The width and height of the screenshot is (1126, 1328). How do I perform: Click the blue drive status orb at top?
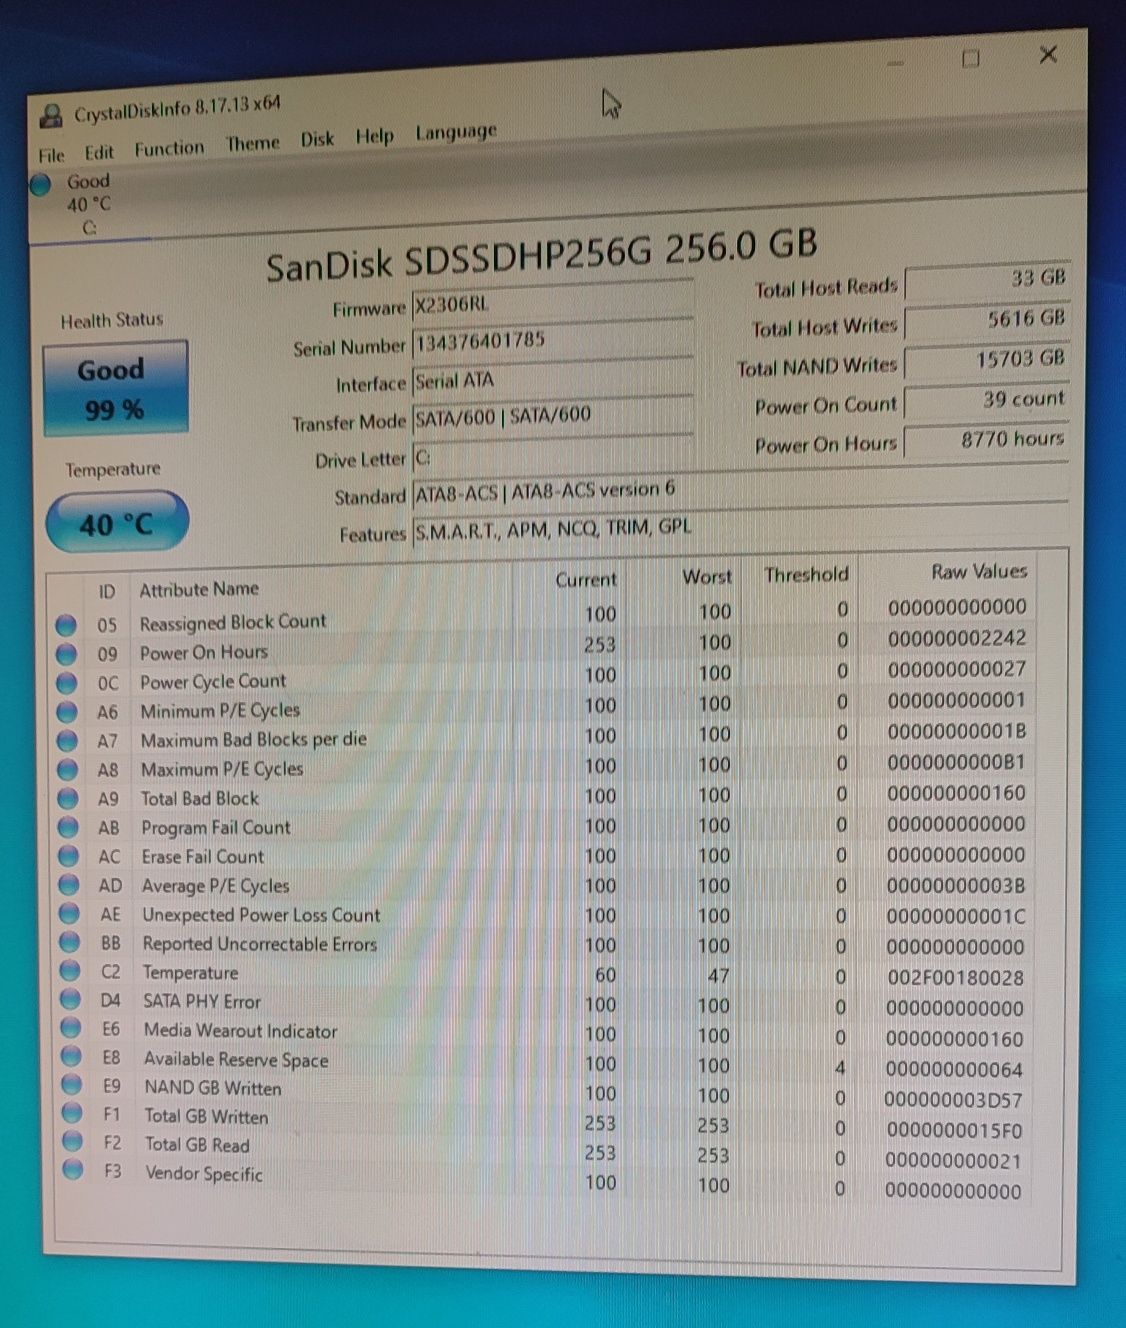(x=40, y=185)
